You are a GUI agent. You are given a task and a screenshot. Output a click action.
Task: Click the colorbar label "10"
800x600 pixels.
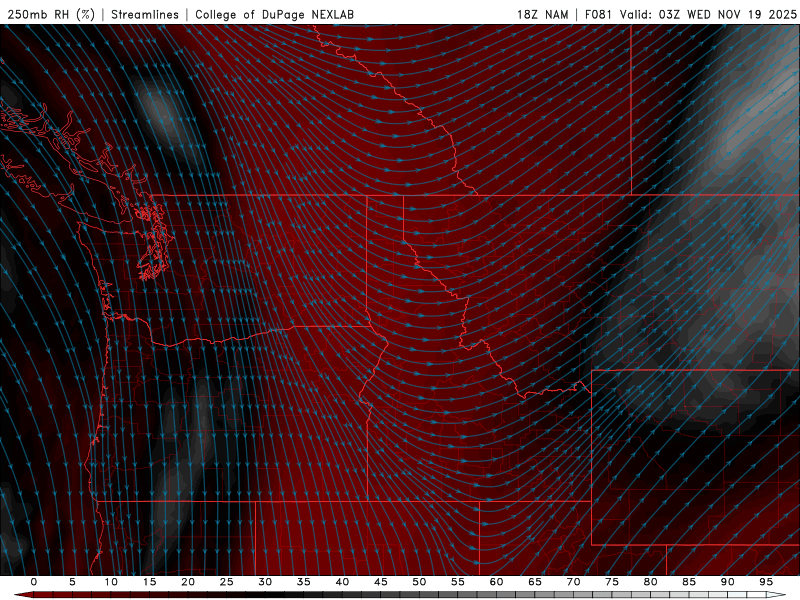tap(111, 582)
